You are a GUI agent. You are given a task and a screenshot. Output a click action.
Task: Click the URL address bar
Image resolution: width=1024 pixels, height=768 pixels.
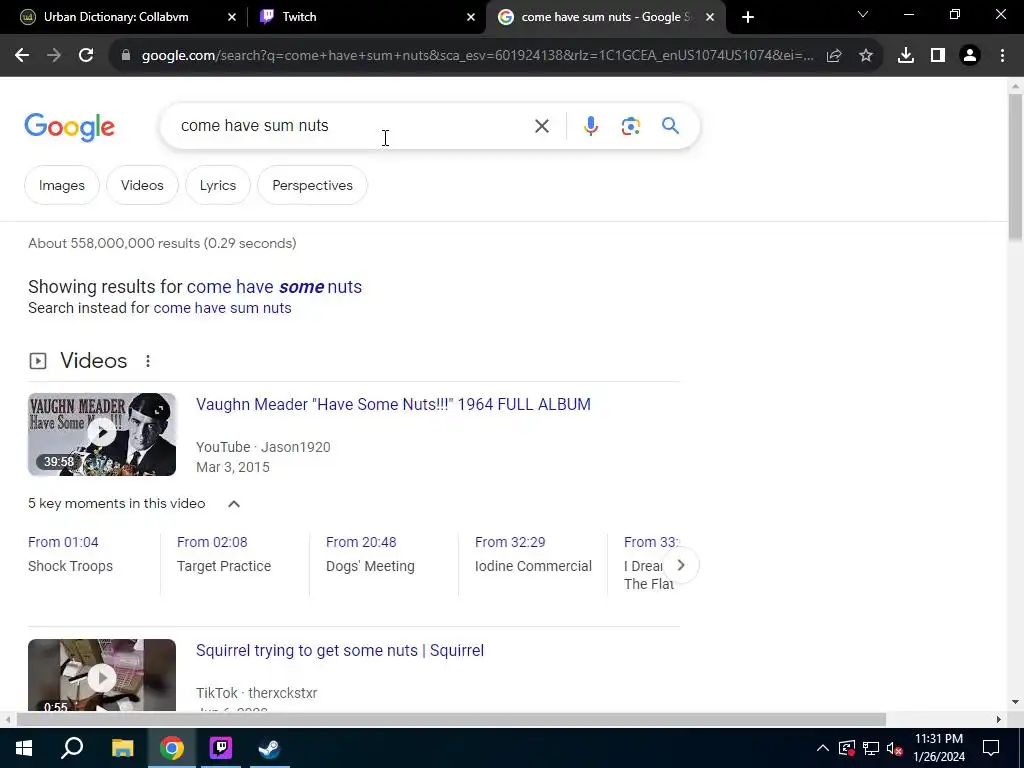(x=477, y=56)
